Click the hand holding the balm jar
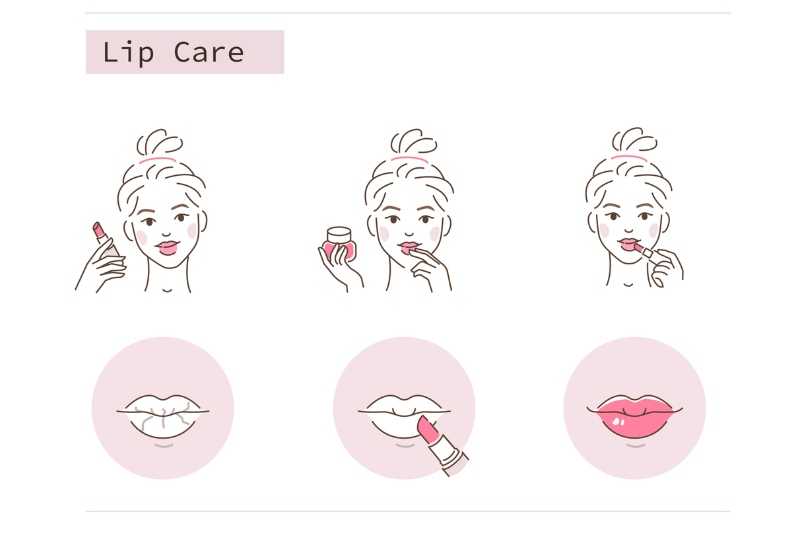Screen dimensions: 800x533 (x=339, y=267)
